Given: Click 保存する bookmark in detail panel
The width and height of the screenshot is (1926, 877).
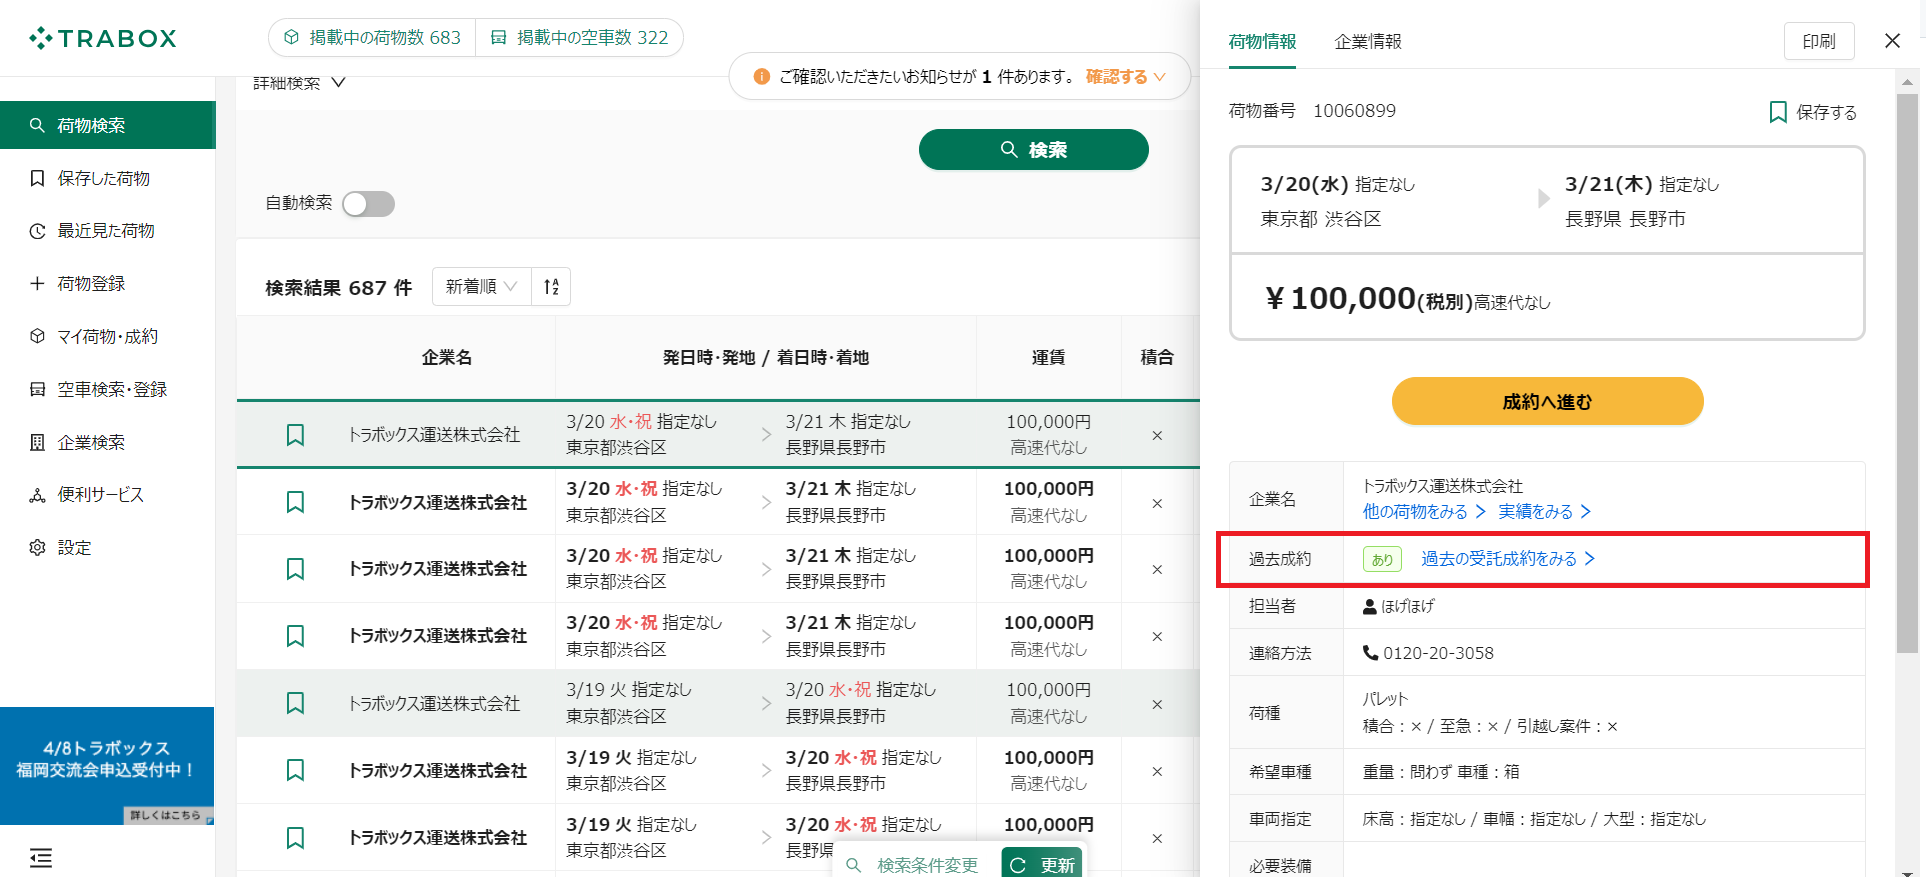Looking at the screenshot, I should point(1812,112).
